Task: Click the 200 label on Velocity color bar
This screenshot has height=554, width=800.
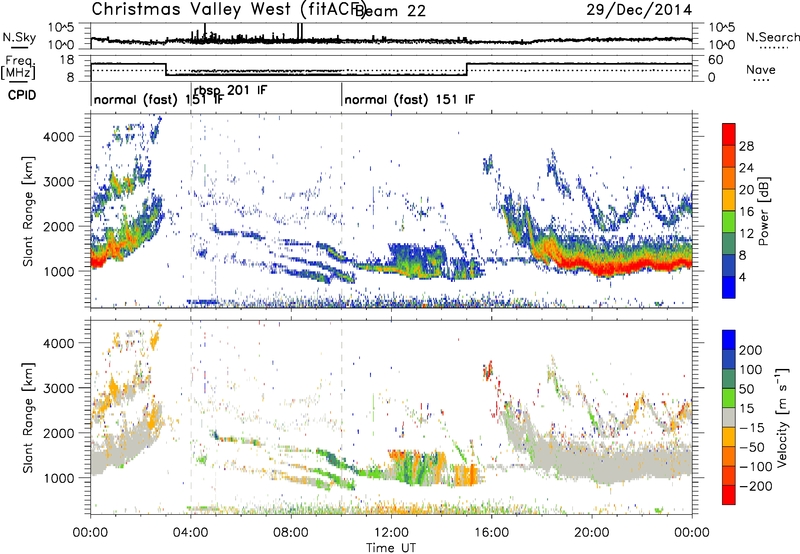Action: click(x=751, y=350)
